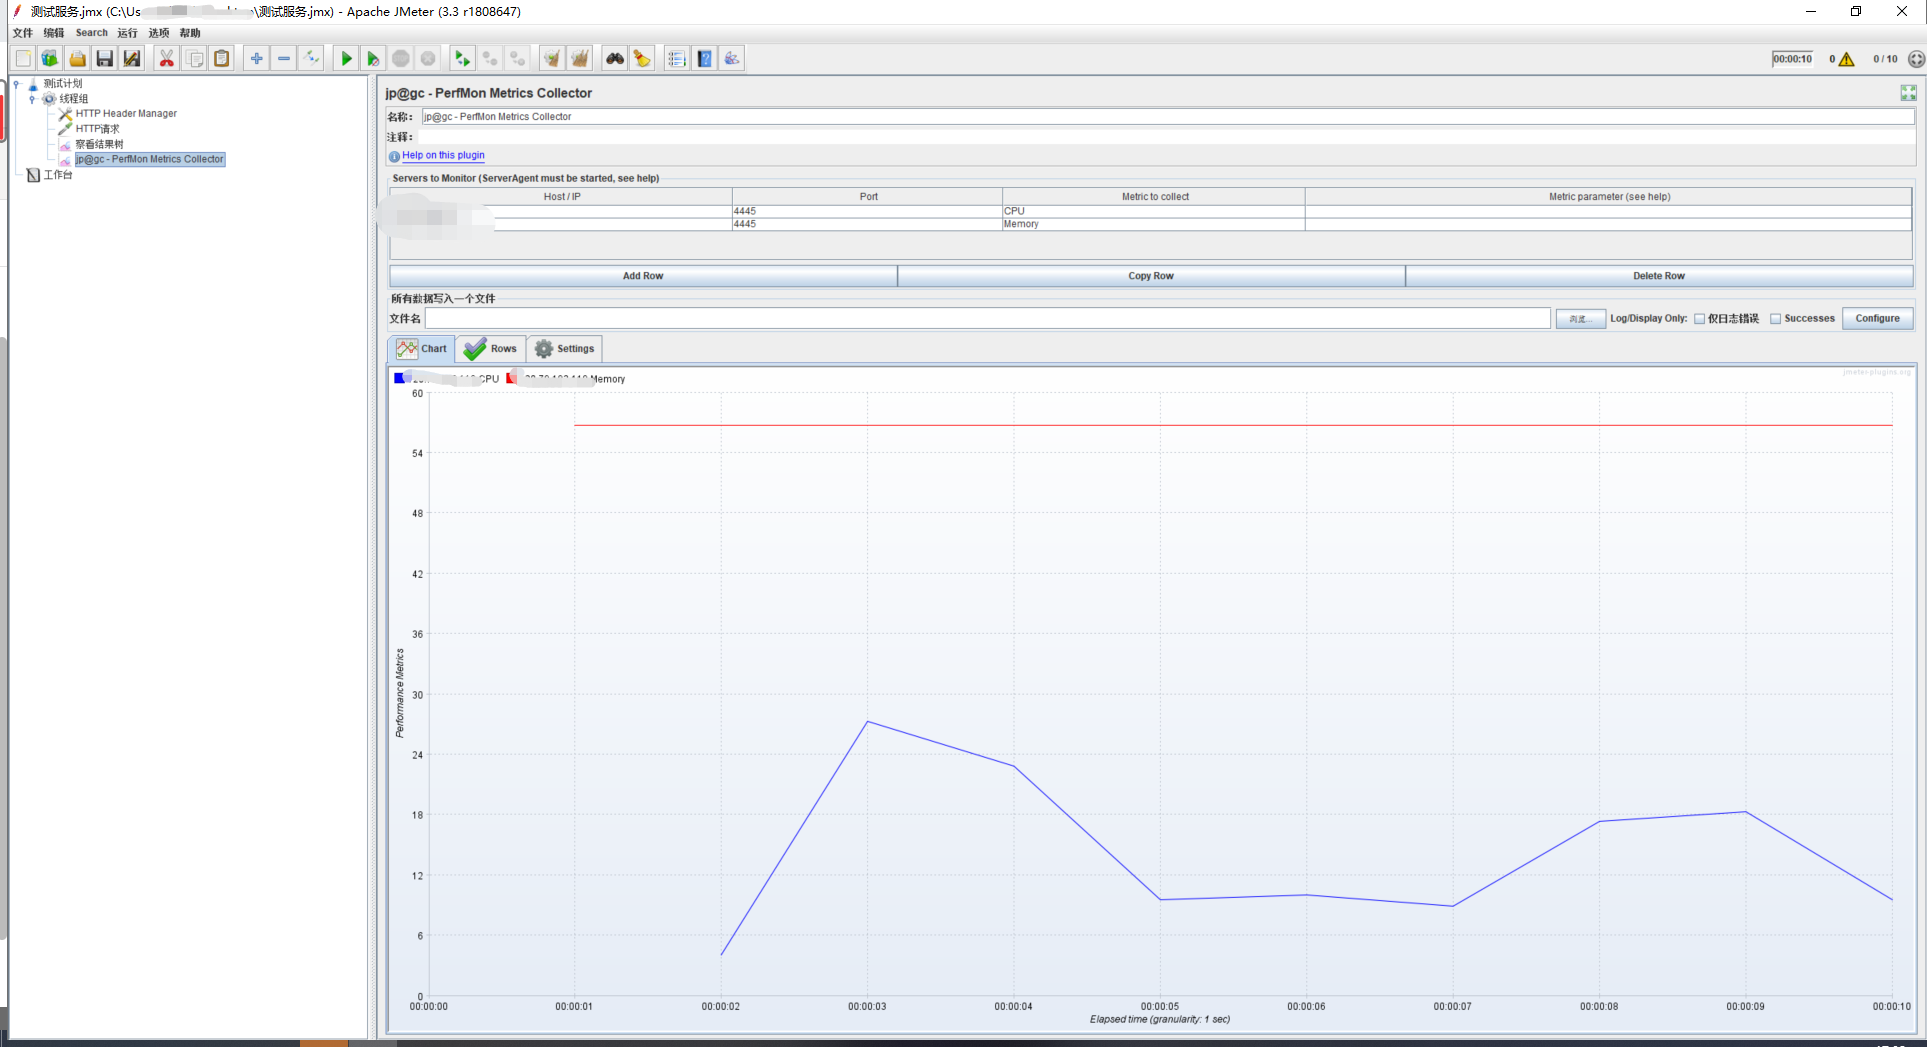Click the CPU metric table cell
Viewport: 1927px width, 1047px height.
point(1153,211)
